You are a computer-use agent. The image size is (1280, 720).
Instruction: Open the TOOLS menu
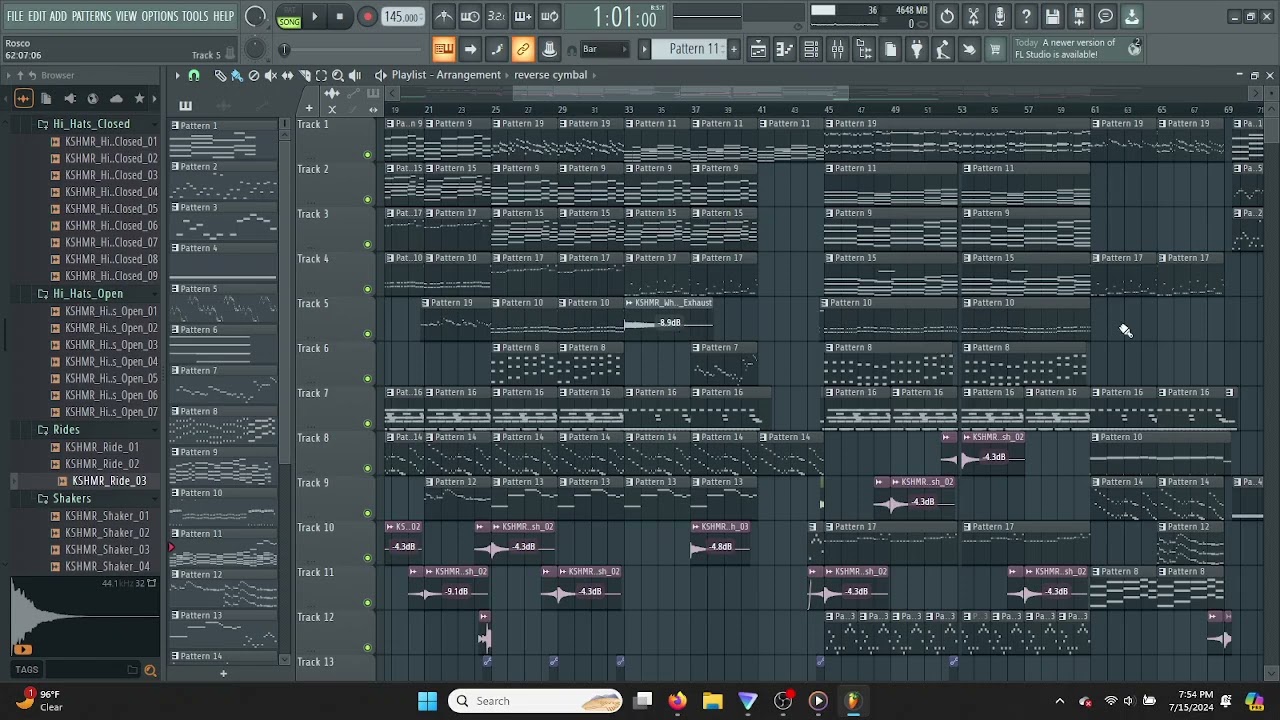pyautogui.click(x=195, y=17)
